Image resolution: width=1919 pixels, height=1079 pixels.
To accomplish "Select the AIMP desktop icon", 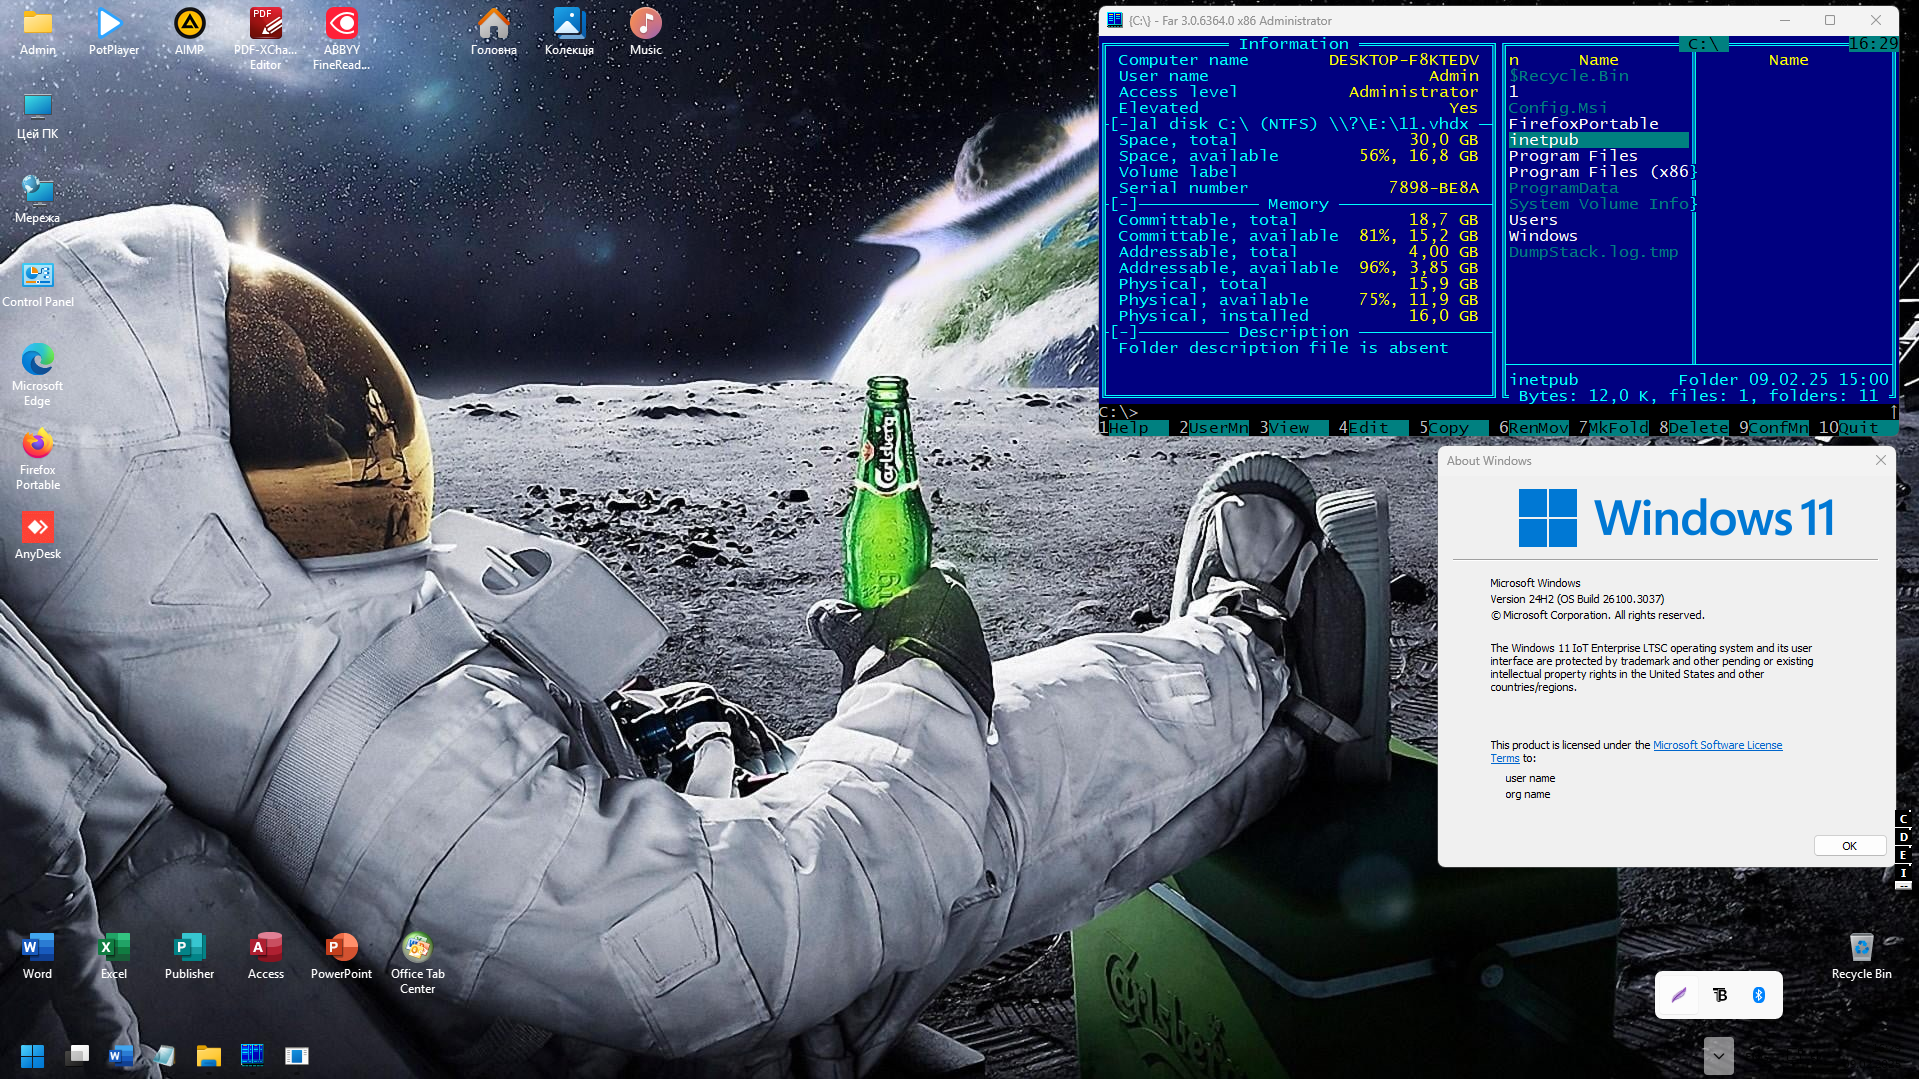I will click(189, 31).
